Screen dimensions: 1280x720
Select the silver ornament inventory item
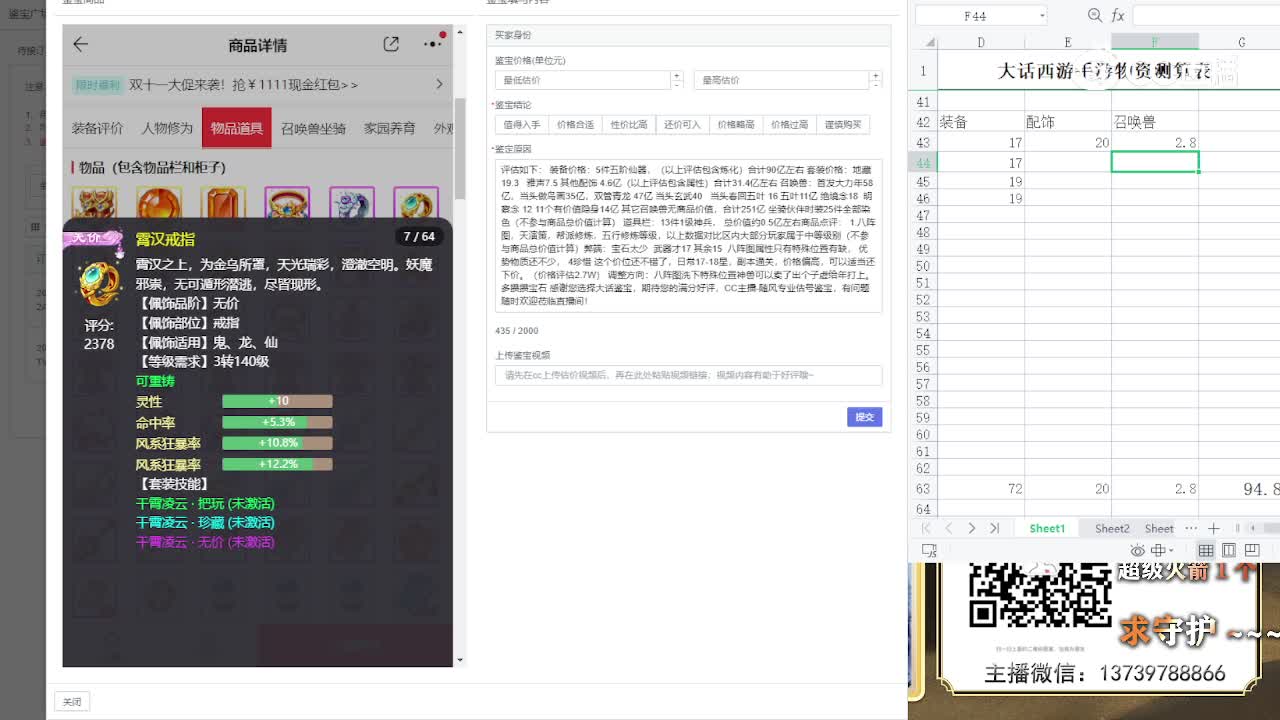[x=352, y=203]
